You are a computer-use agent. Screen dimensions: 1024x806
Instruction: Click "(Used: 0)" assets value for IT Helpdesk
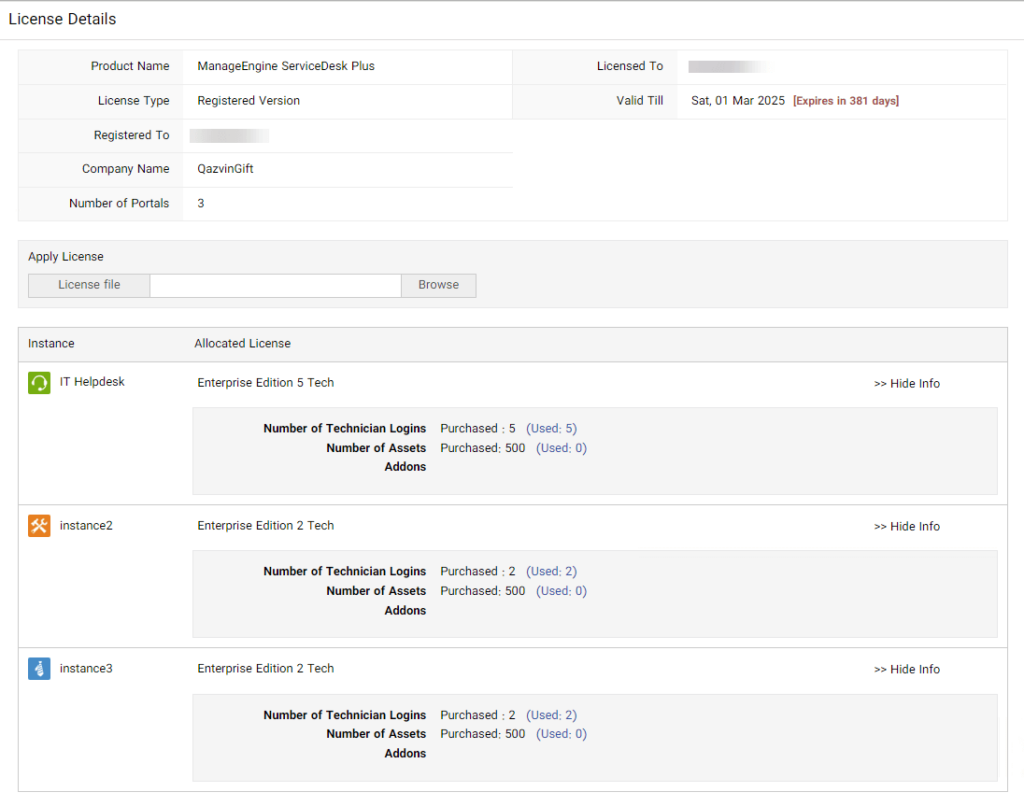pyautogui.click(x=562, y=448)
